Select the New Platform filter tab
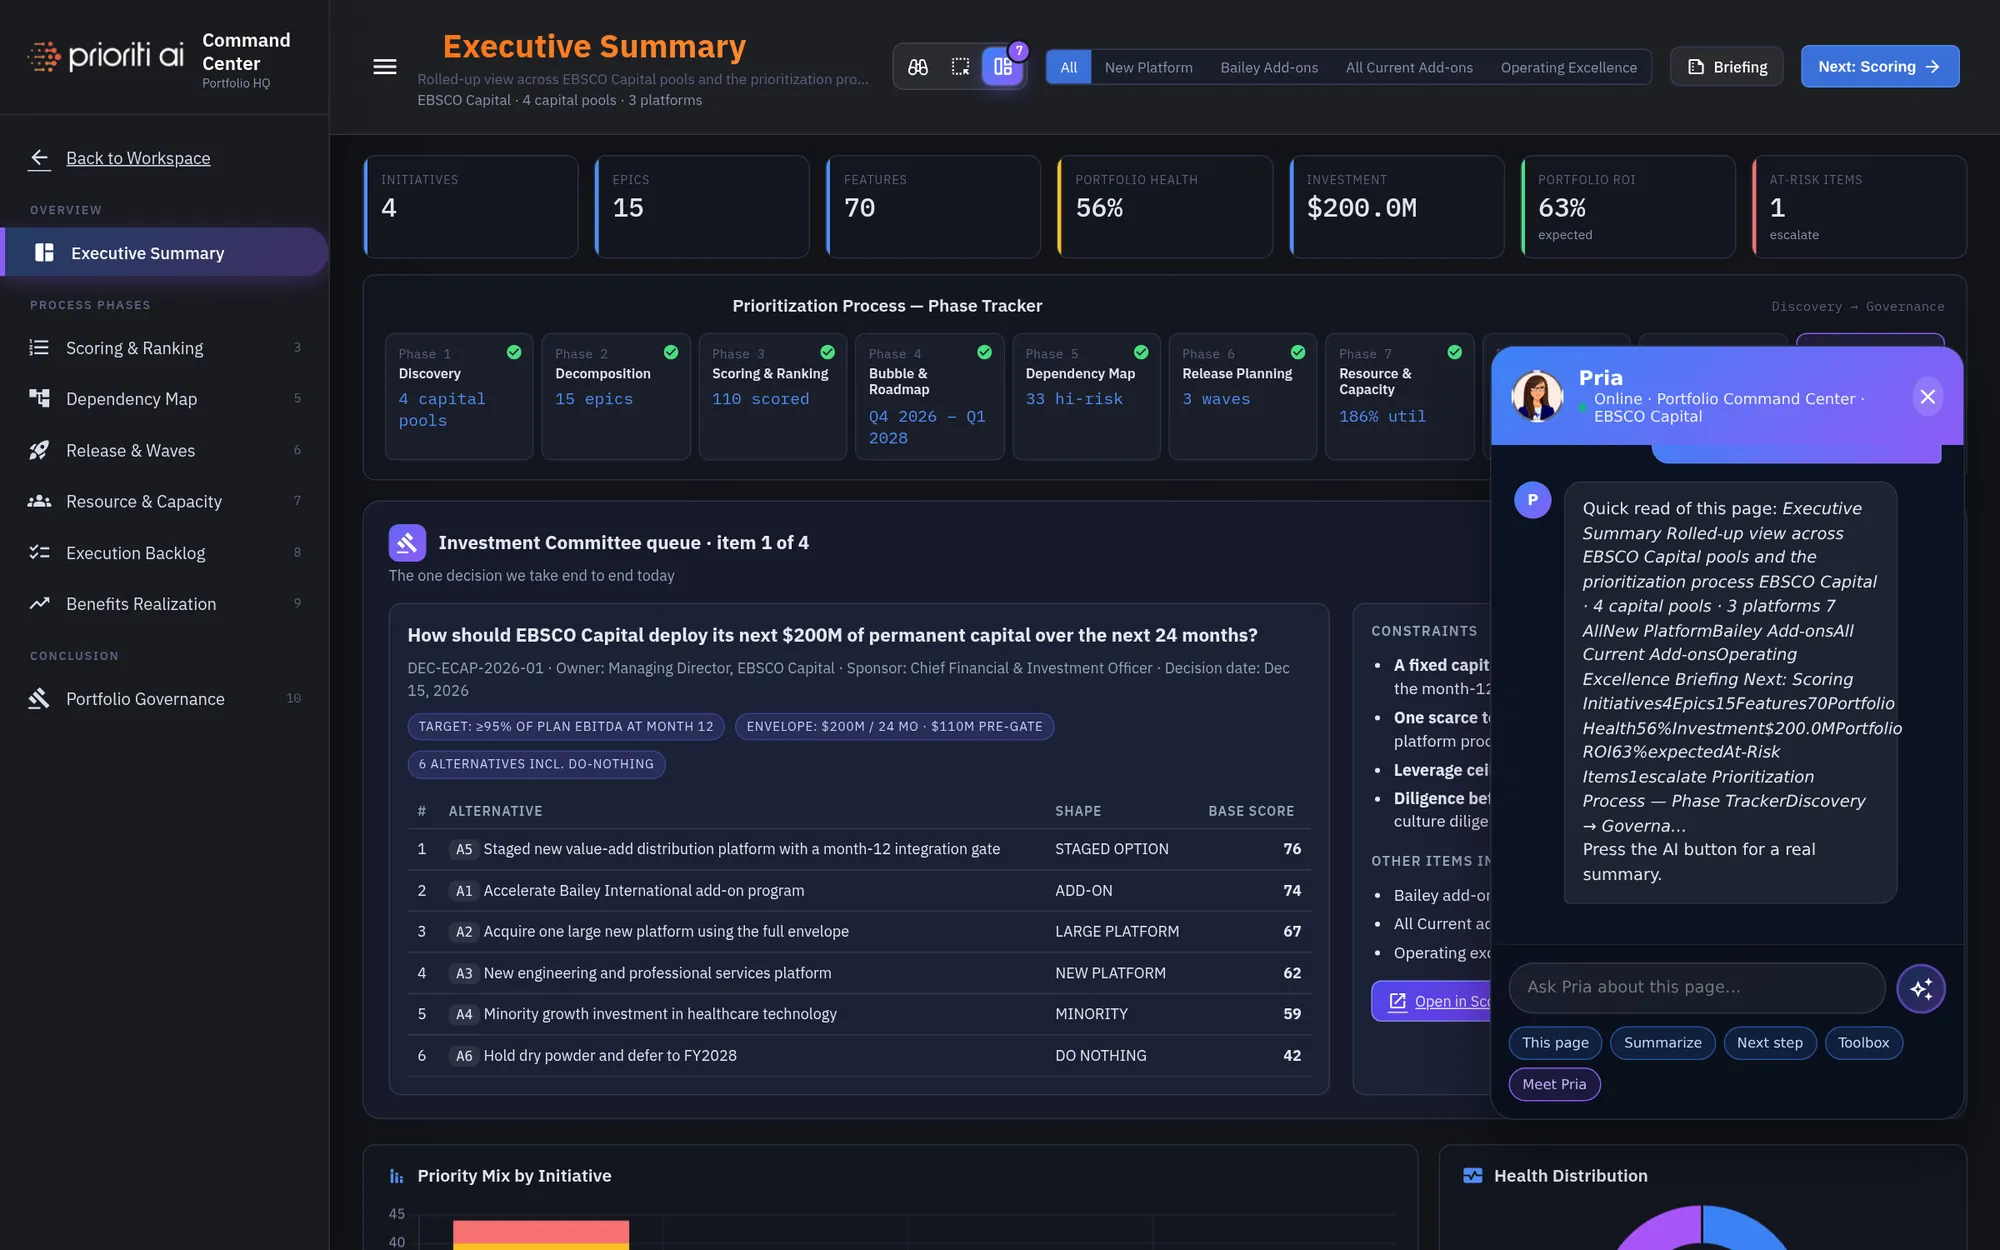Viewport: 2000px width, 1250px height. click(x=1148, y=67)
